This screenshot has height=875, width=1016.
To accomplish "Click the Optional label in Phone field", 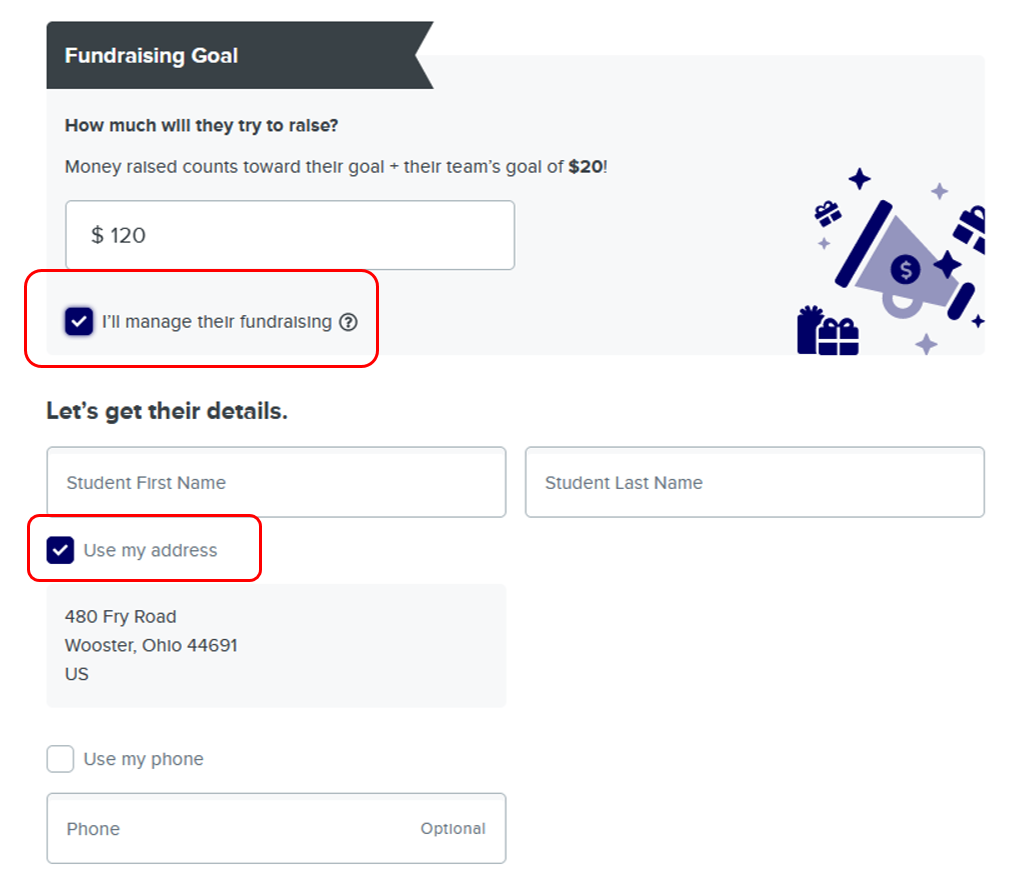I will click(x=452, y=828).
